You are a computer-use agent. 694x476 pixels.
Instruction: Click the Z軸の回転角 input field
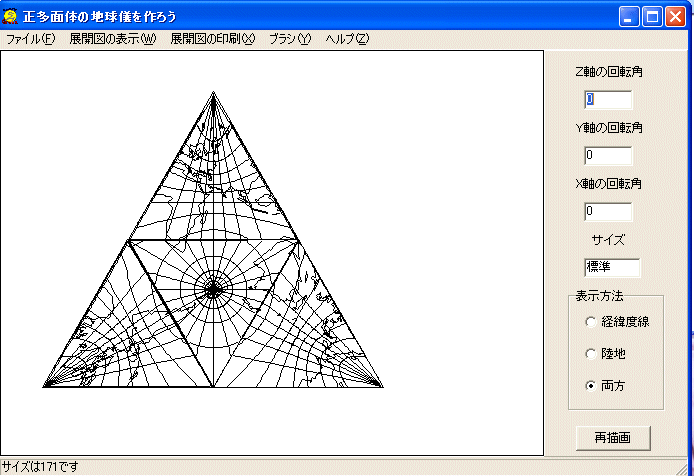click(x=609, y=100)
